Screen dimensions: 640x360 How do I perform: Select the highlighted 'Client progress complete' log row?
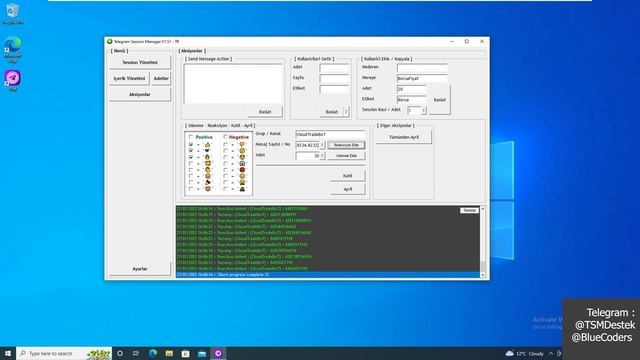tap(328, 275)
